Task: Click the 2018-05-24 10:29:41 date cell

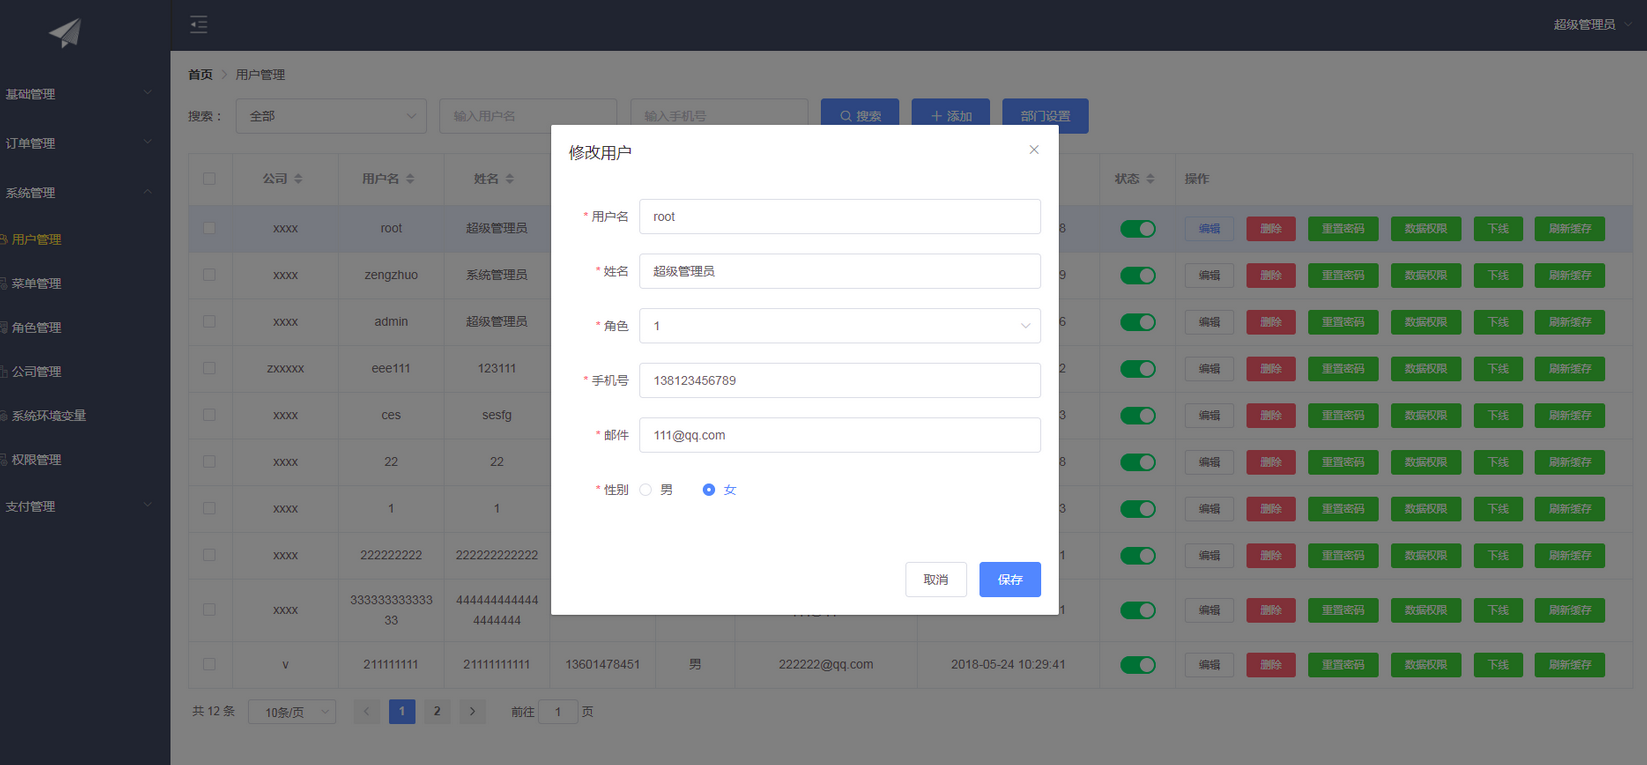Action: click(x=1008, y=665)
